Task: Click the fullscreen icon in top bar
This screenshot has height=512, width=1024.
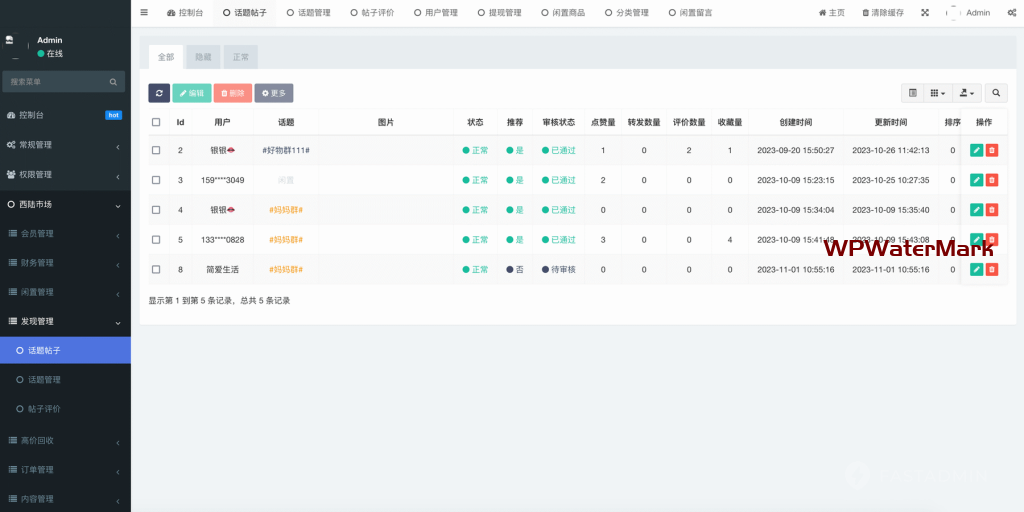Action: point(924,13)
